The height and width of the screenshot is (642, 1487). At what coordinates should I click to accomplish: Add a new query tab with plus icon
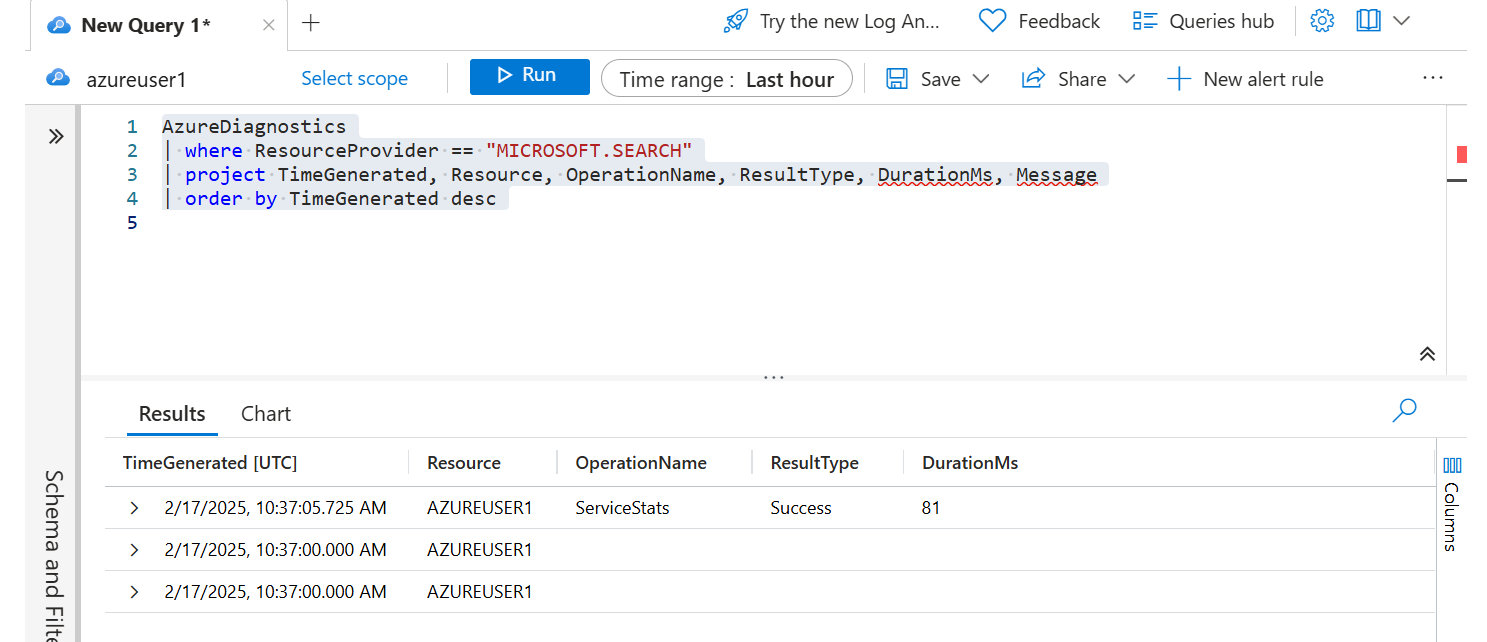pos(311,23)
